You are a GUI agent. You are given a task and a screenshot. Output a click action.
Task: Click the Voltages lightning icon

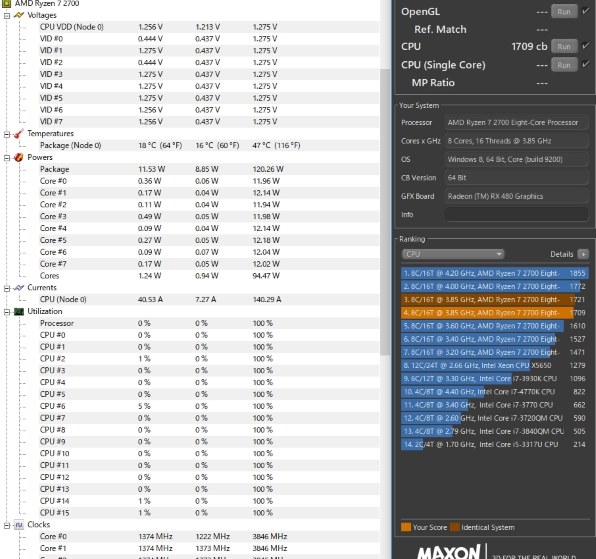[18, 15]
